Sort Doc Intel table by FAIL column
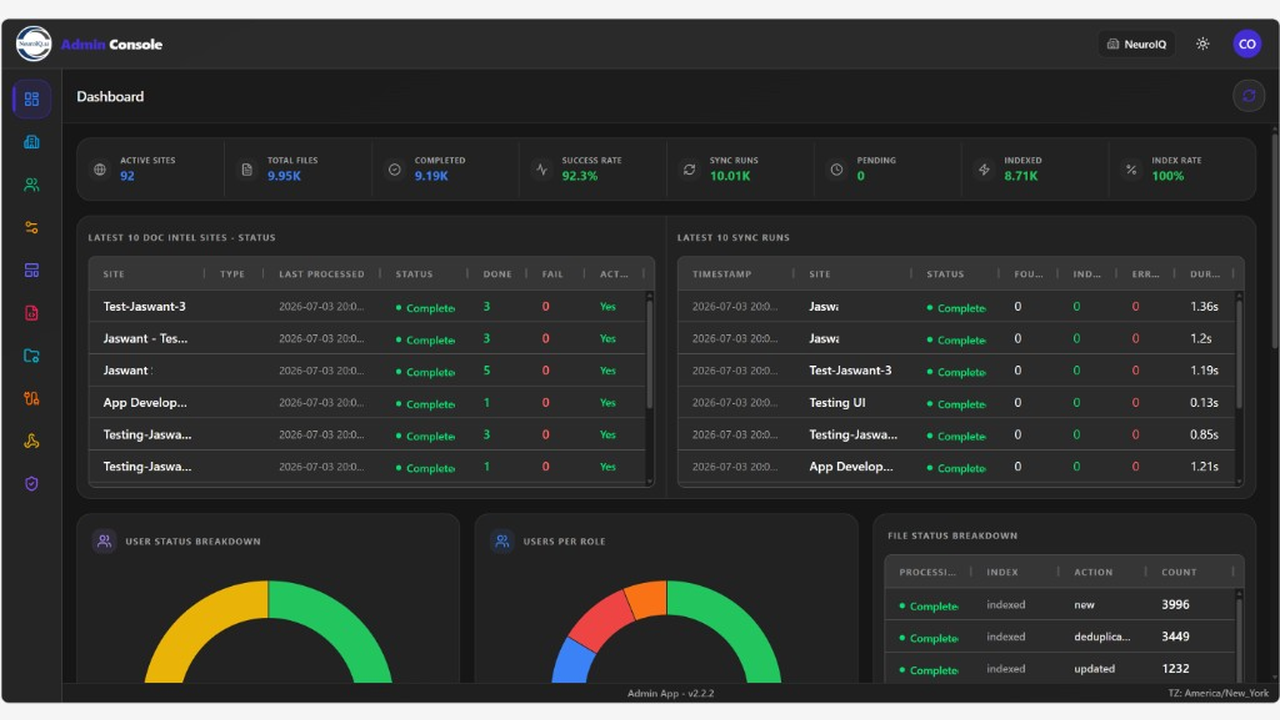The image size is (1280, 720). (552, 274)
